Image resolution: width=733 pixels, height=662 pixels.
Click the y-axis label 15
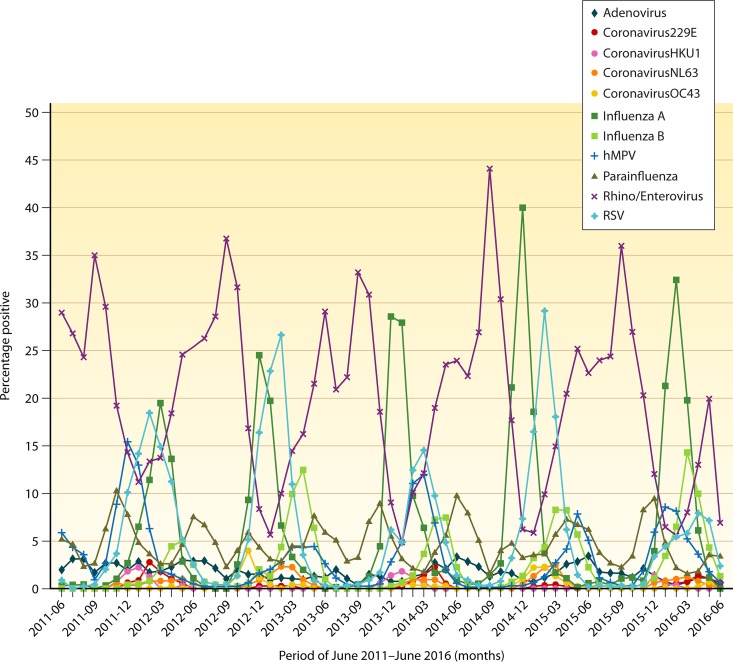point(34,446)
